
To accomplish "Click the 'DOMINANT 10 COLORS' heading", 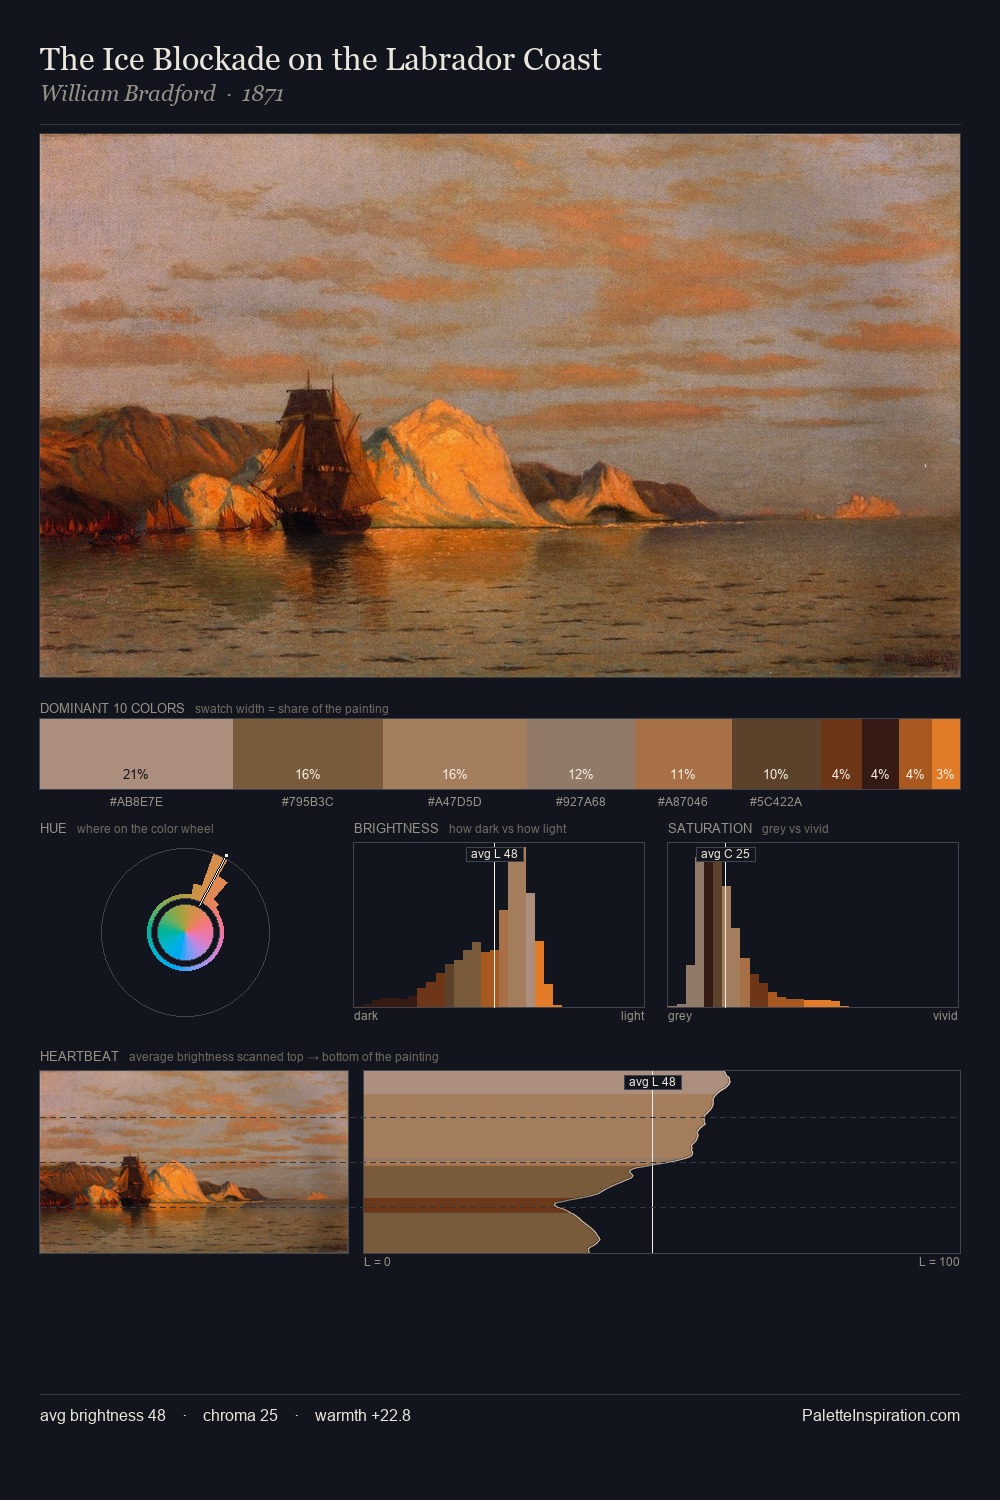I will click(x=112, y=708).
